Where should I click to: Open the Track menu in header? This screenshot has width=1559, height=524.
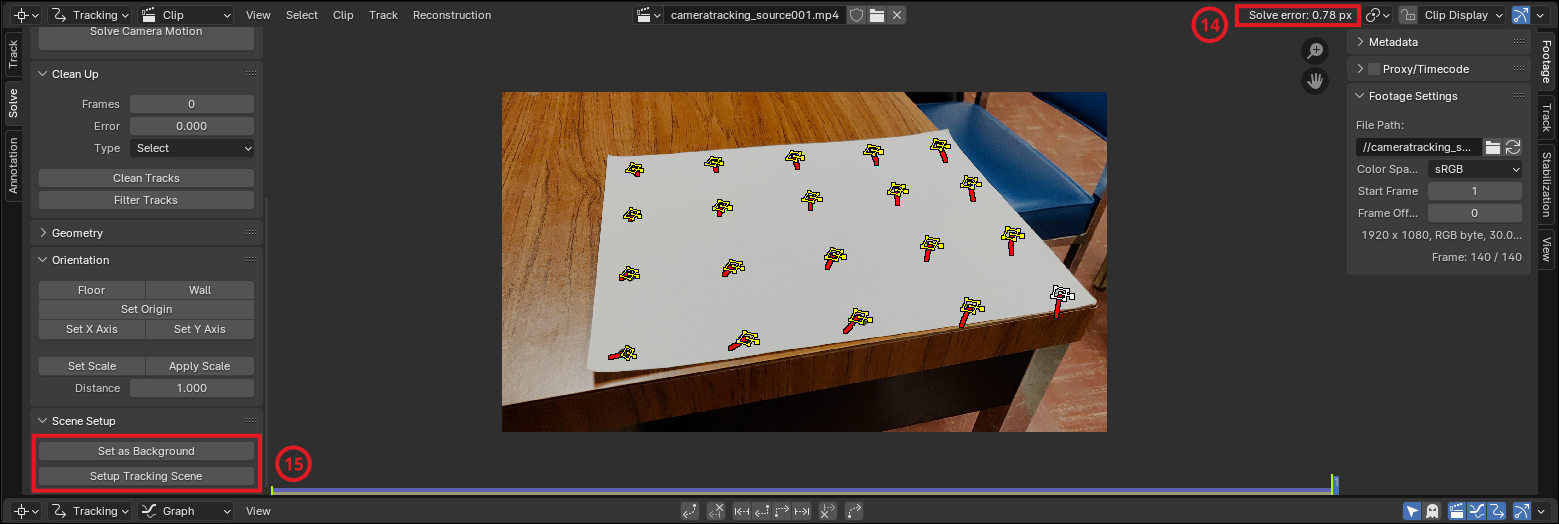(x=383, y=15)
